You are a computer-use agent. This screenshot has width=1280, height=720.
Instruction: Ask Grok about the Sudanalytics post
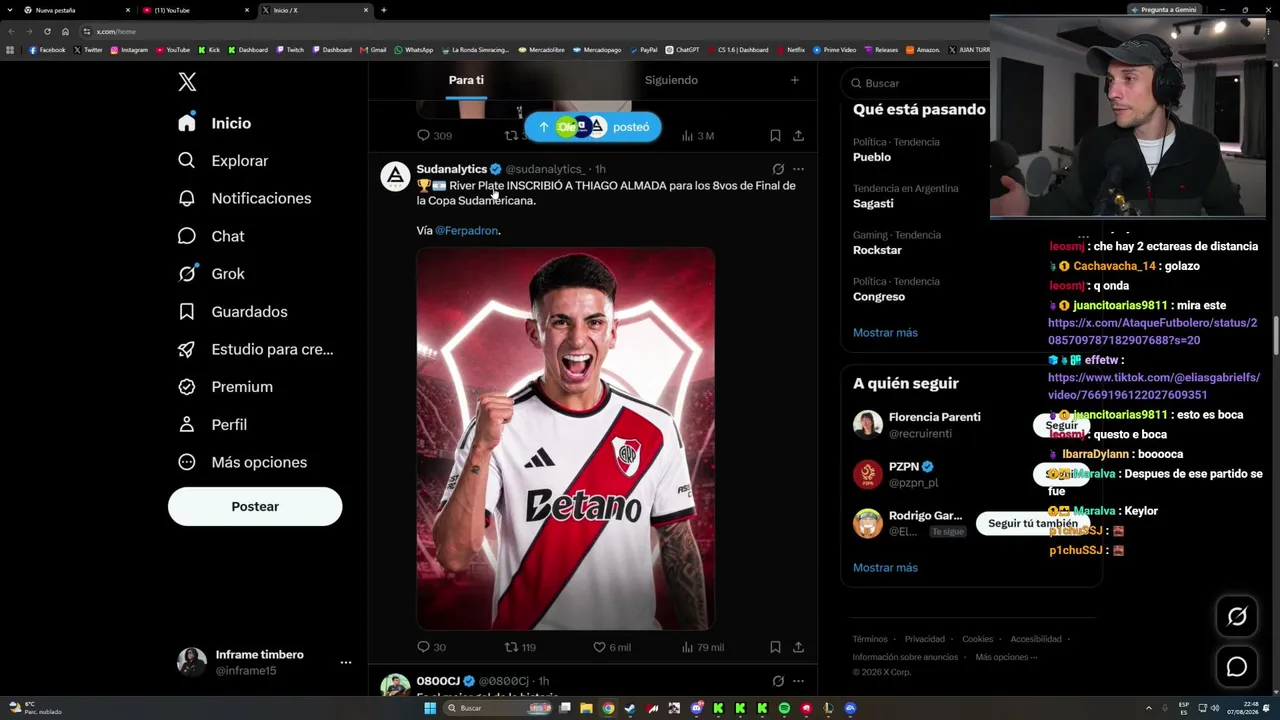click(778, 169)
